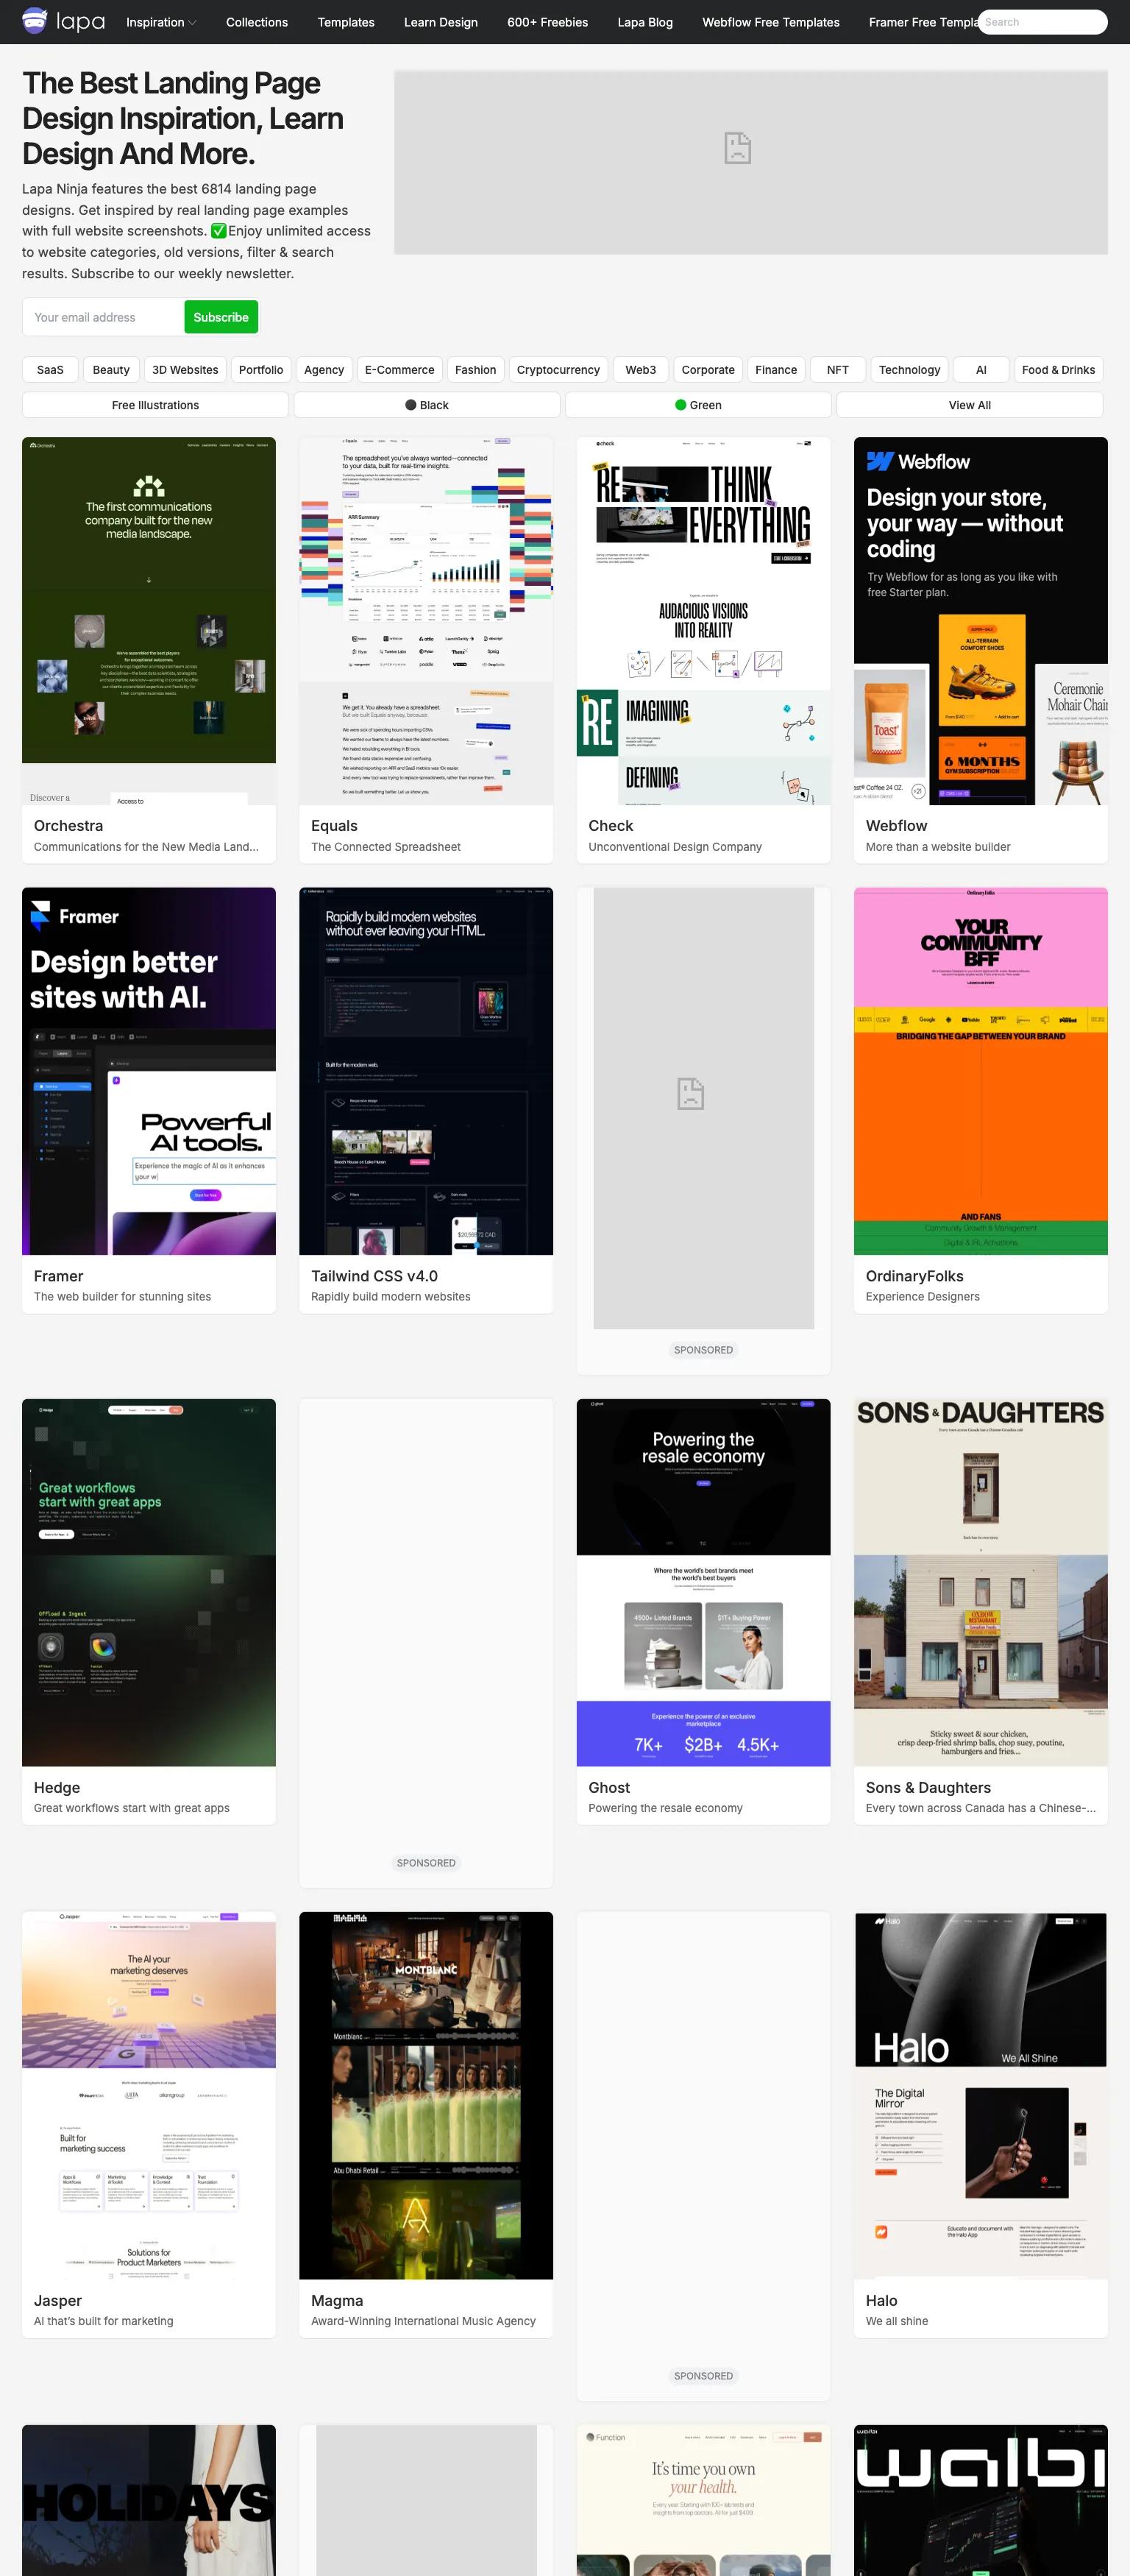1130x2576 pixels.
Task: Open the Webflow card thumbnail
Action: (x=981, y=621)
